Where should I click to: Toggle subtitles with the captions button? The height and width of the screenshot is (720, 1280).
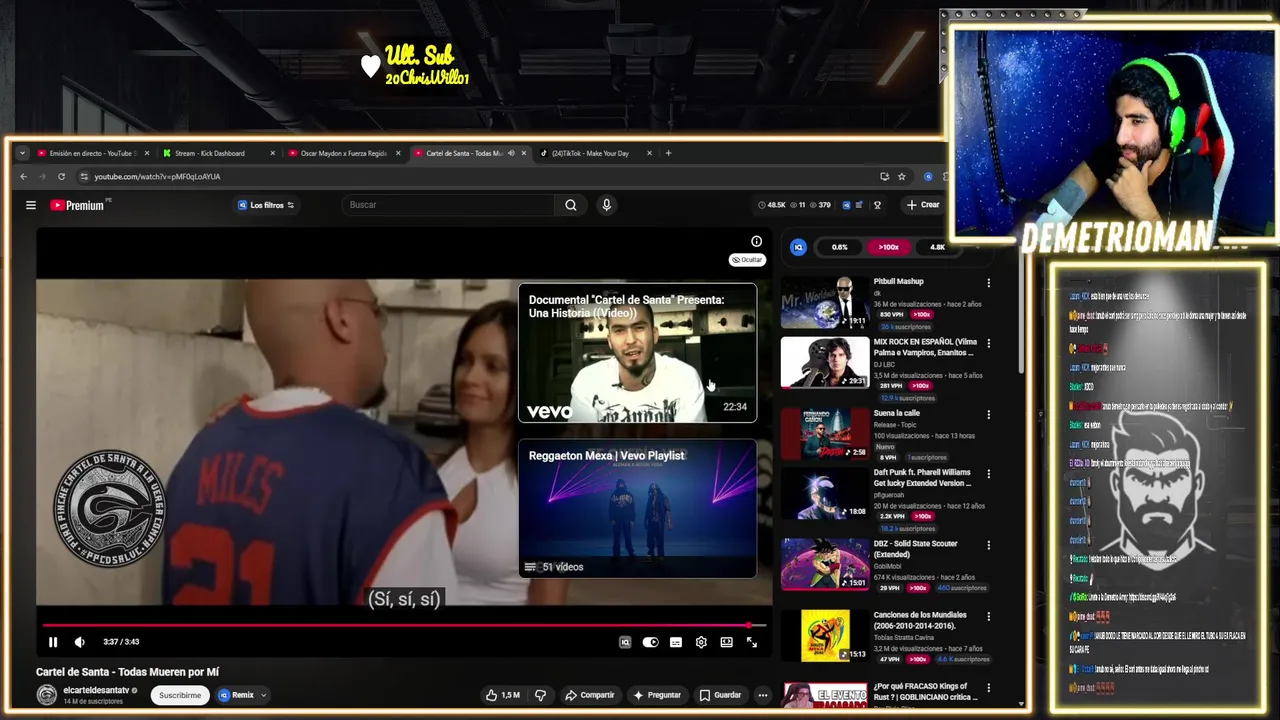point(676,642)
